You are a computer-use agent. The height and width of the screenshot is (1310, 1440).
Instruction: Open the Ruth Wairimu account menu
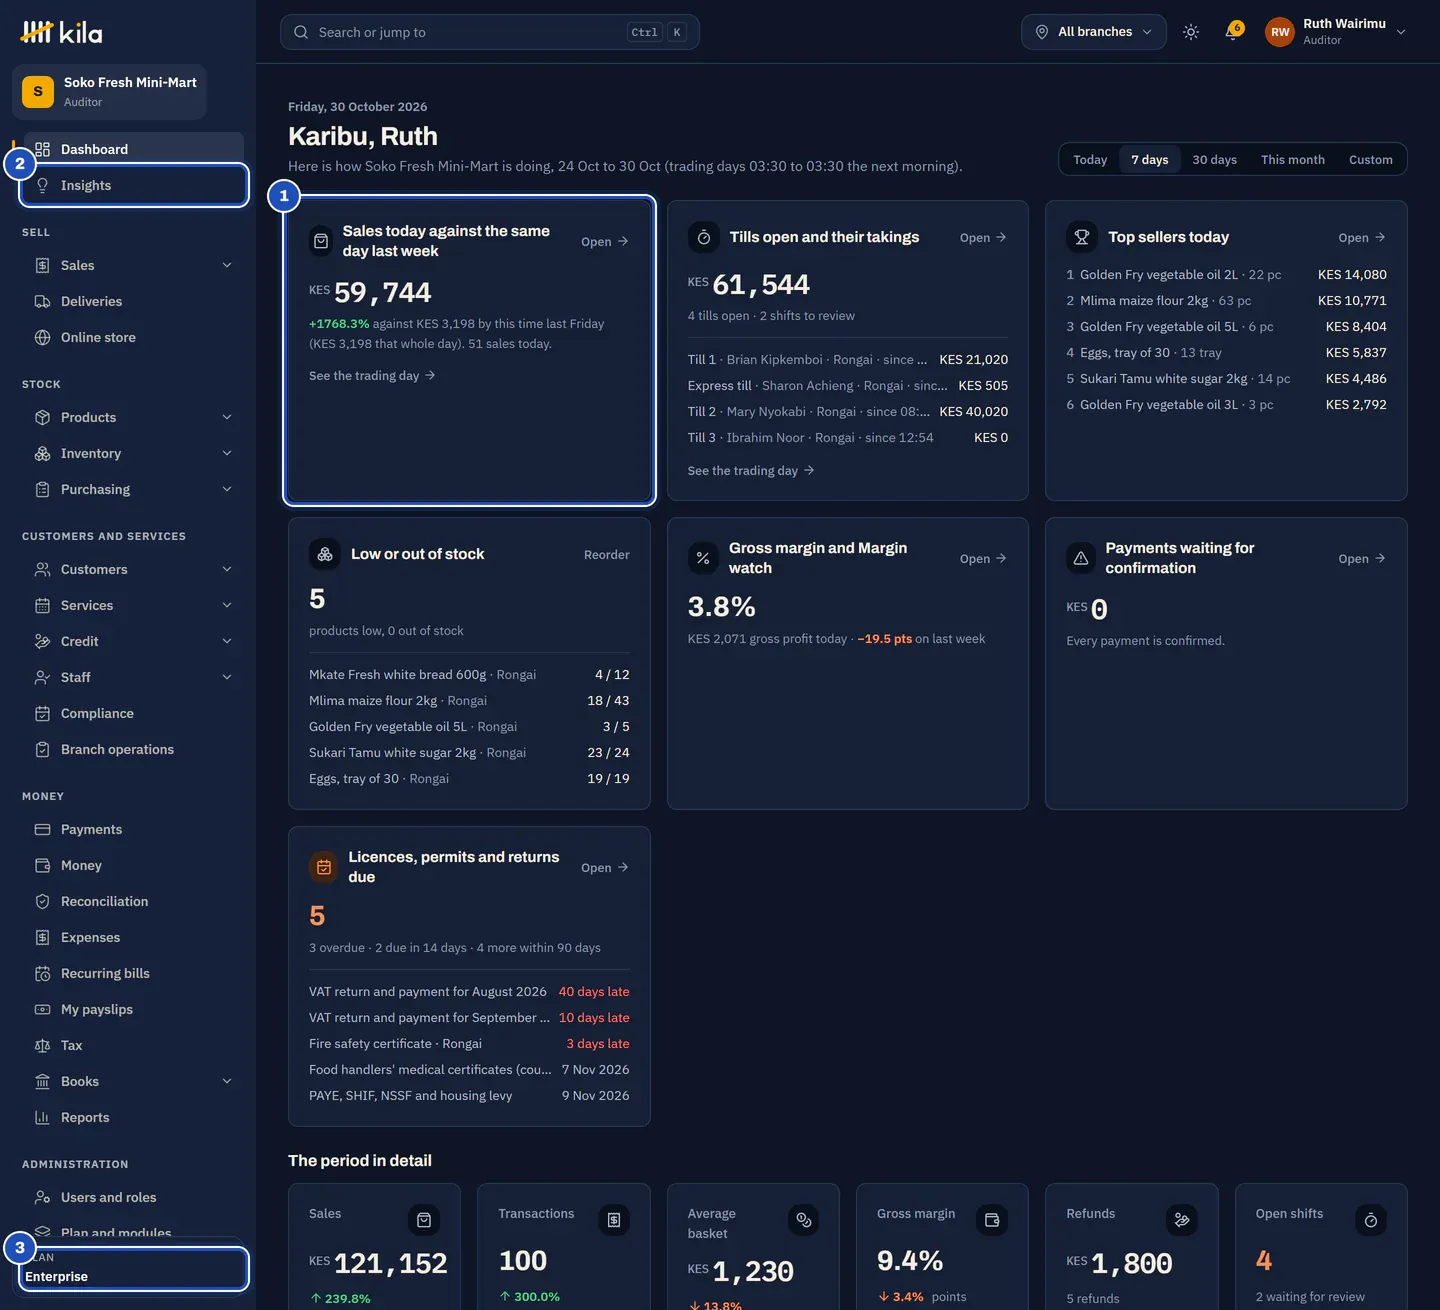1336,32
